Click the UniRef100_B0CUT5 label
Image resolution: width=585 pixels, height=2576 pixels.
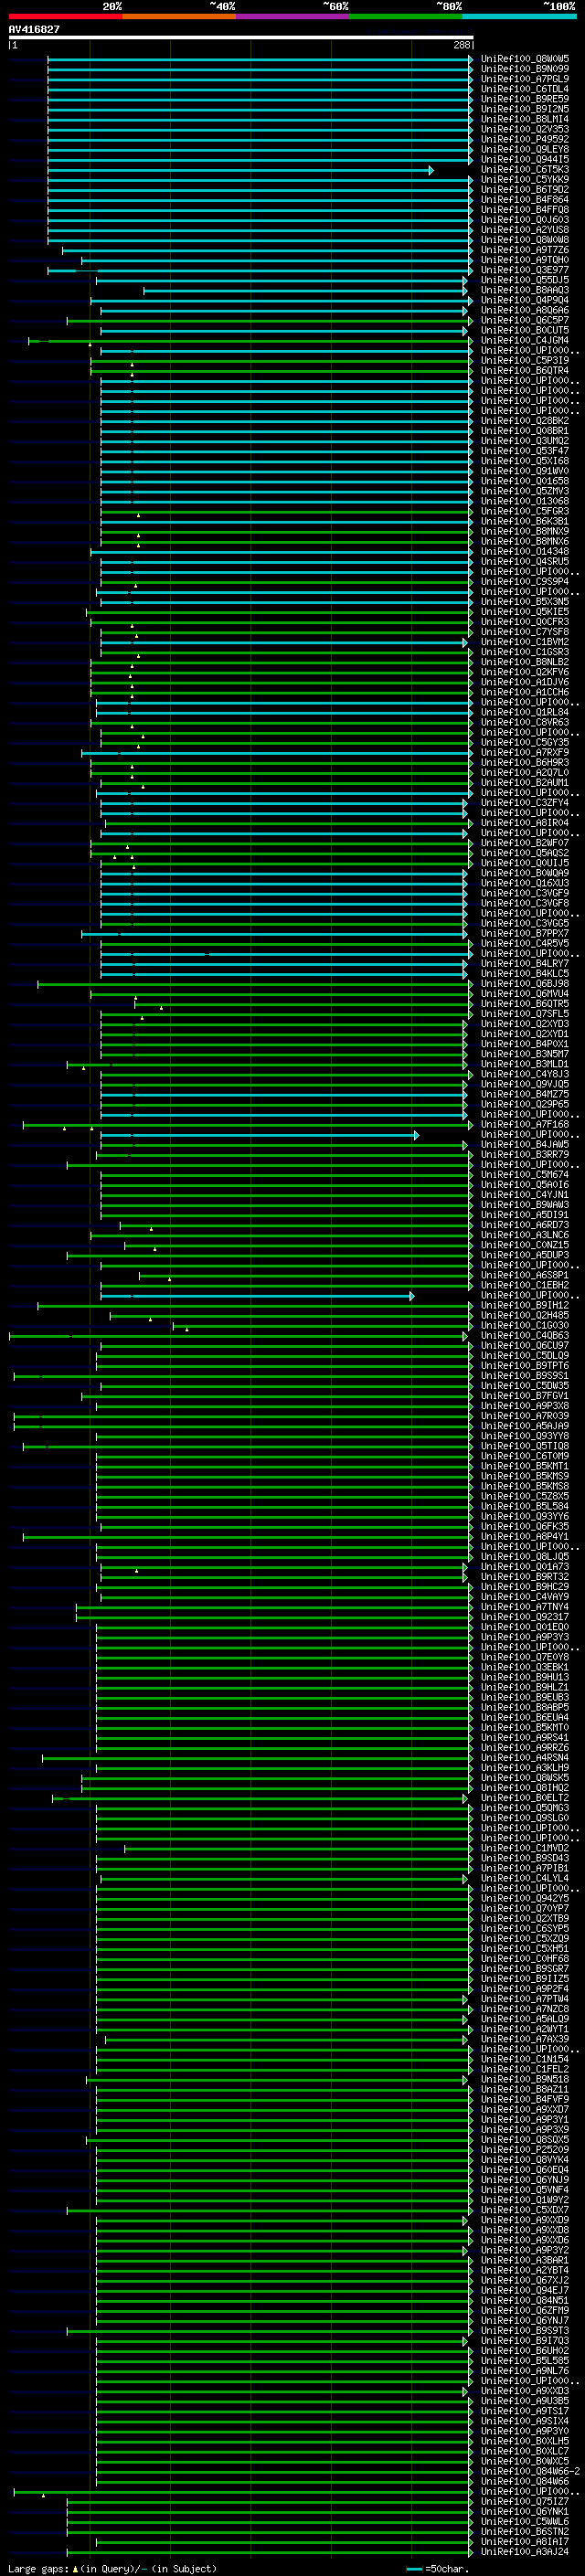525,330
